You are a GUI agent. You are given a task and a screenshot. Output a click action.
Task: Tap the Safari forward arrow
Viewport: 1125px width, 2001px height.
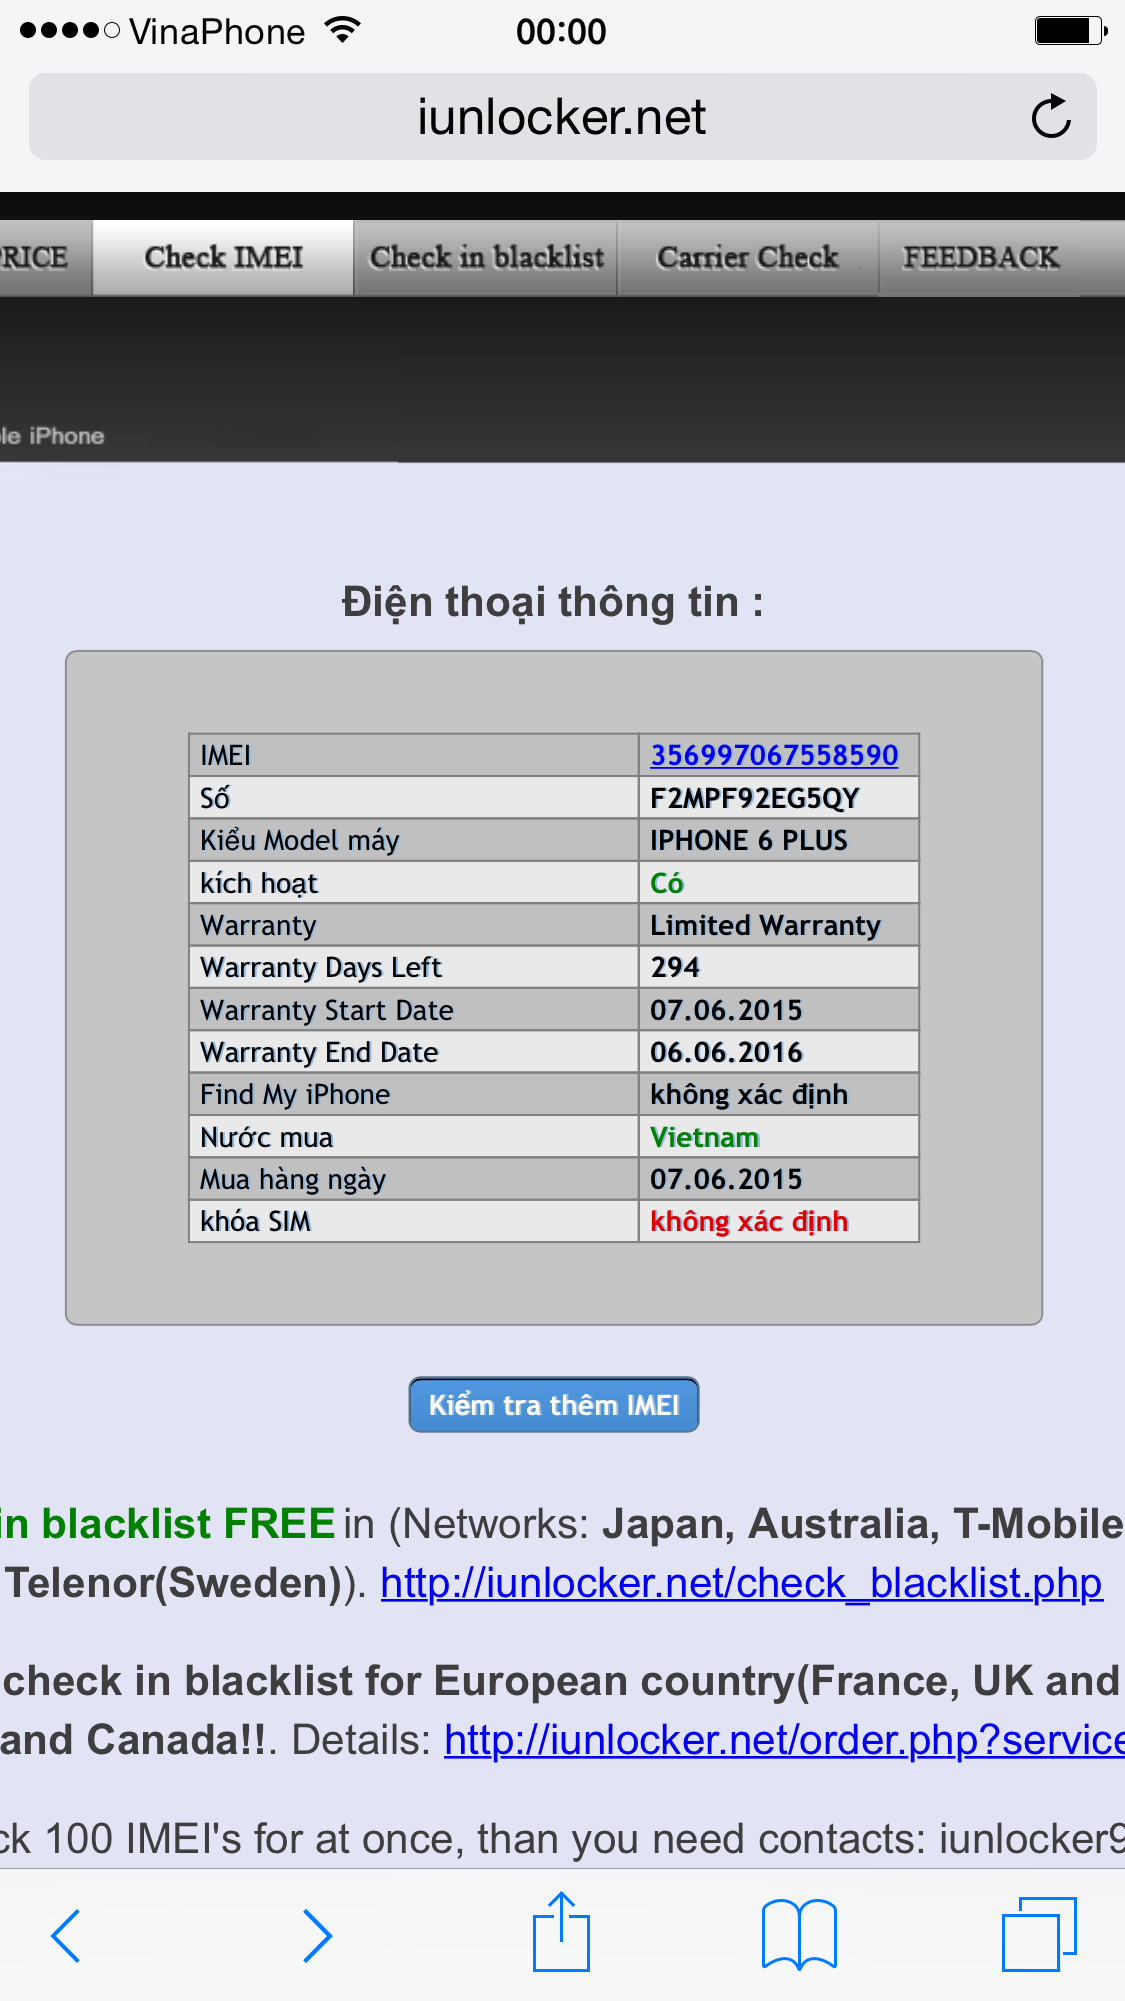(x=317, y=1935)
